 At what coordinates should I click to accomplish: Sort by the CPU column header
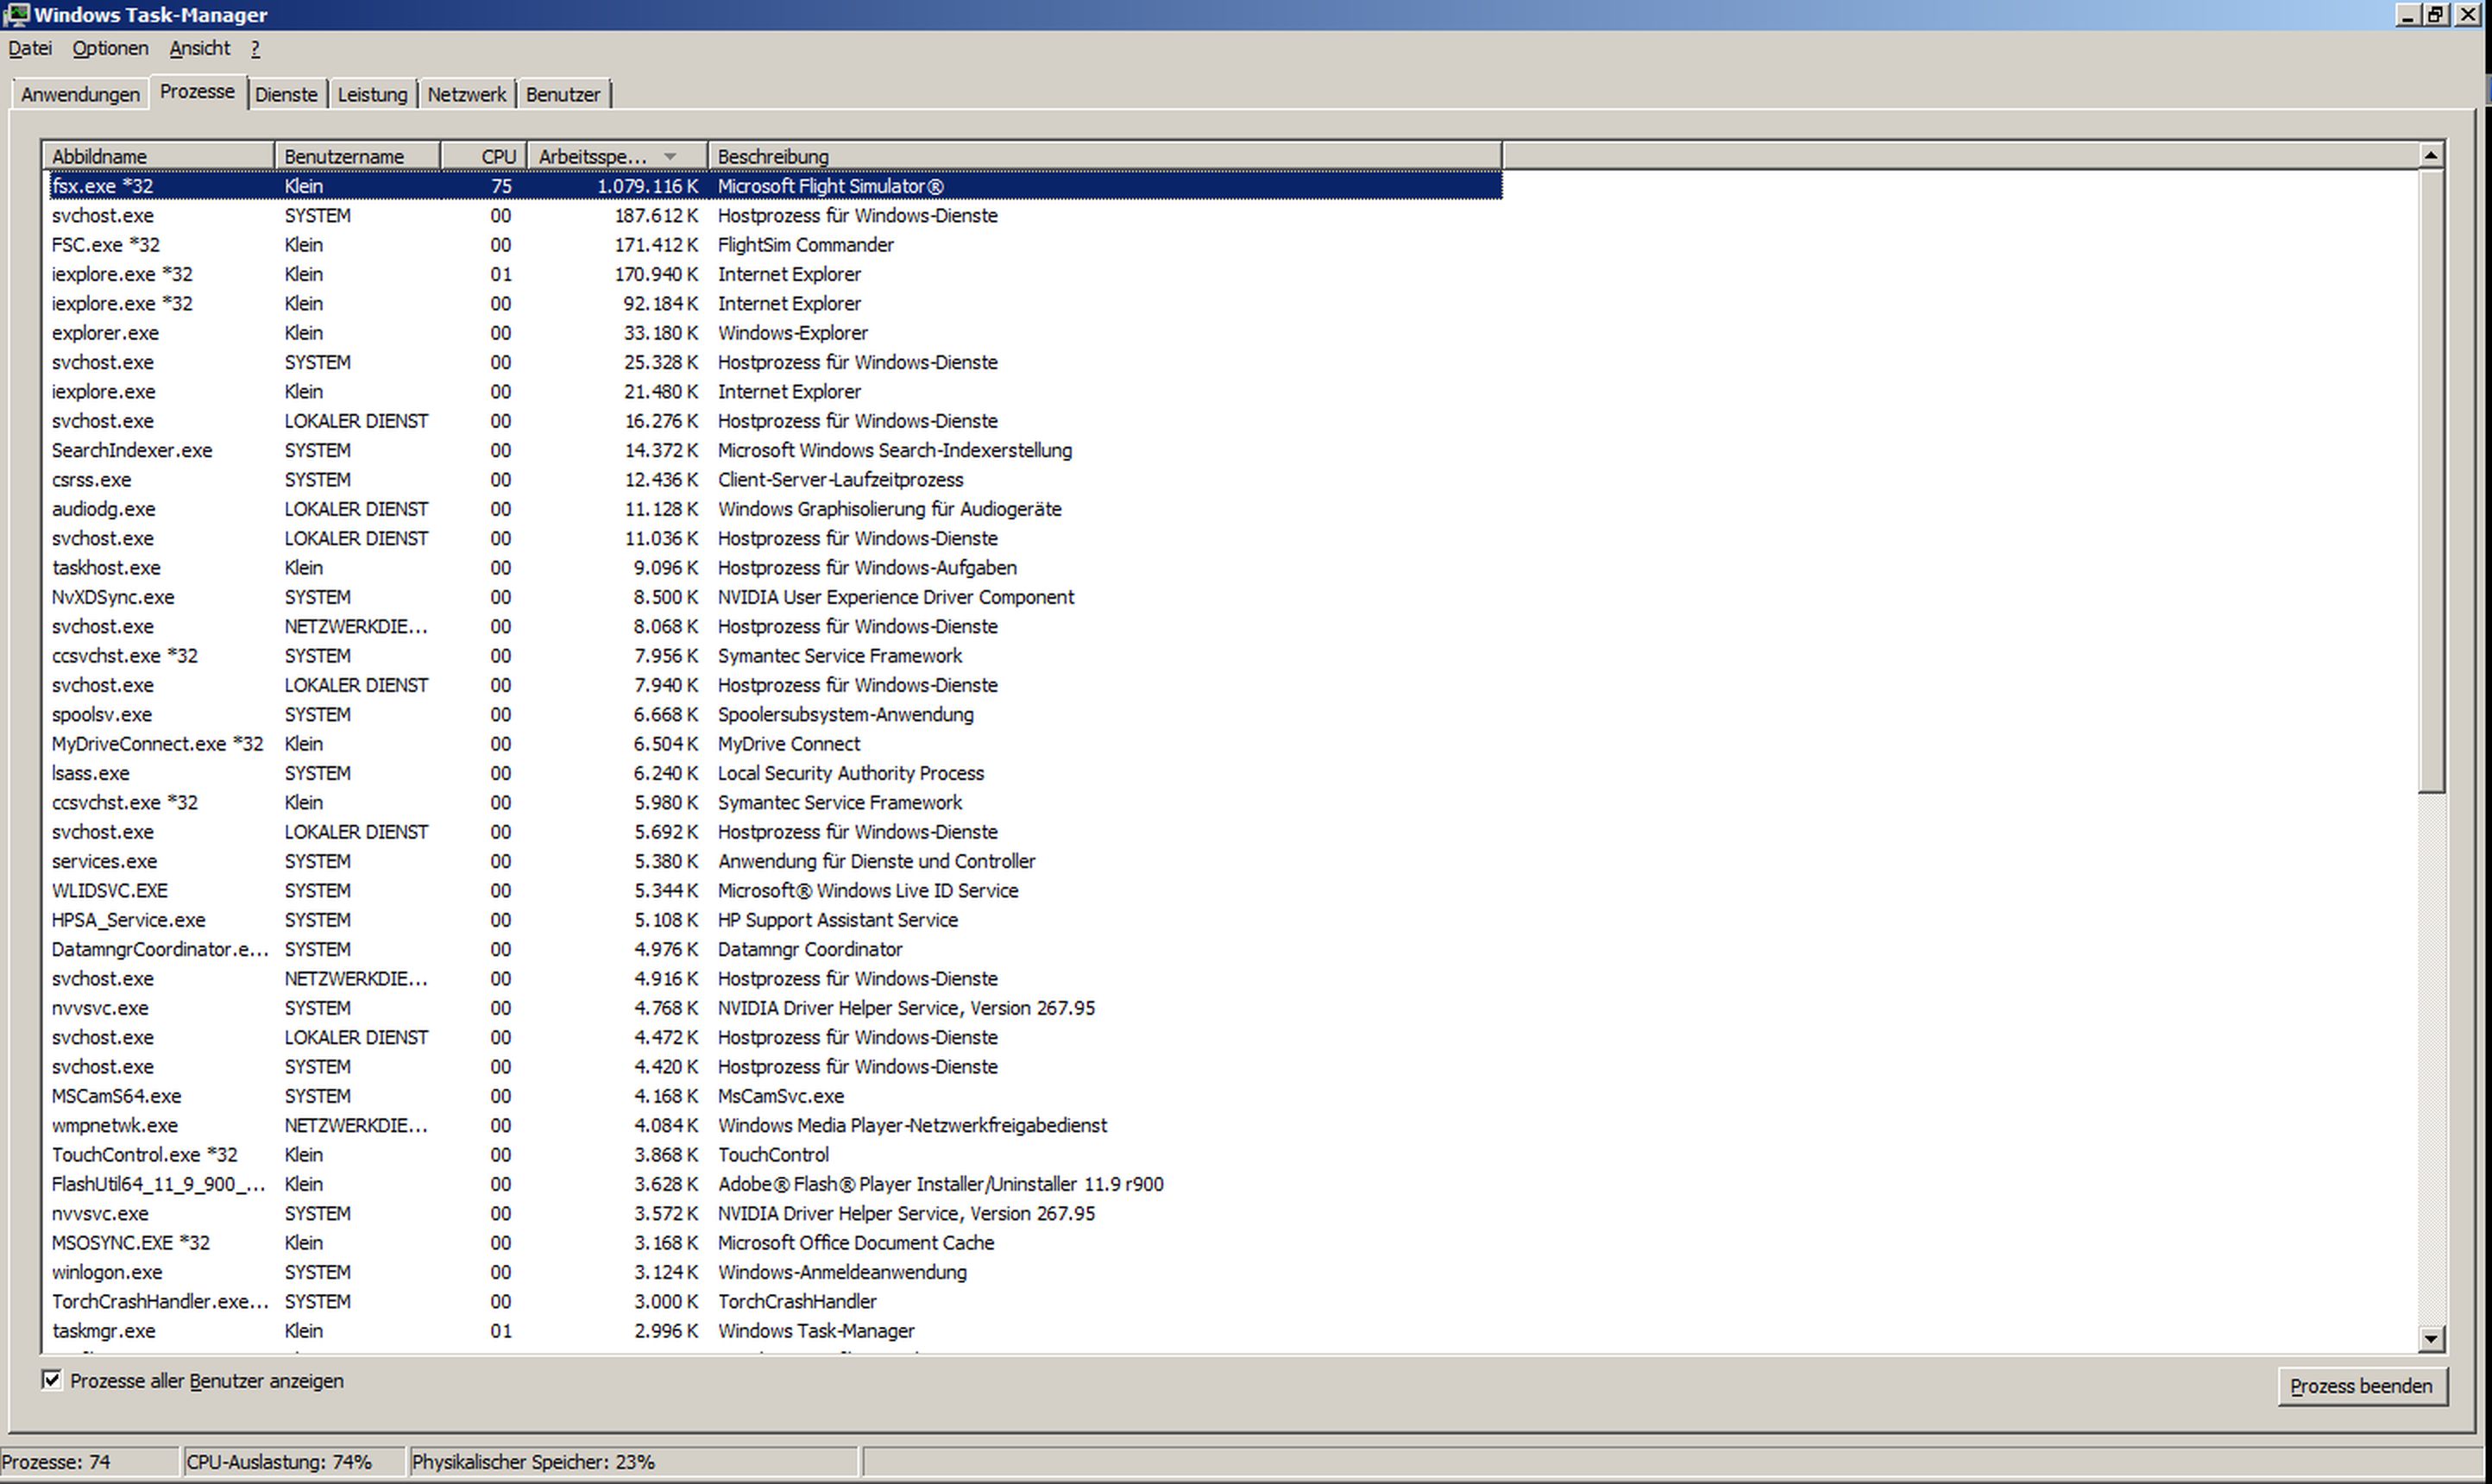497,157
